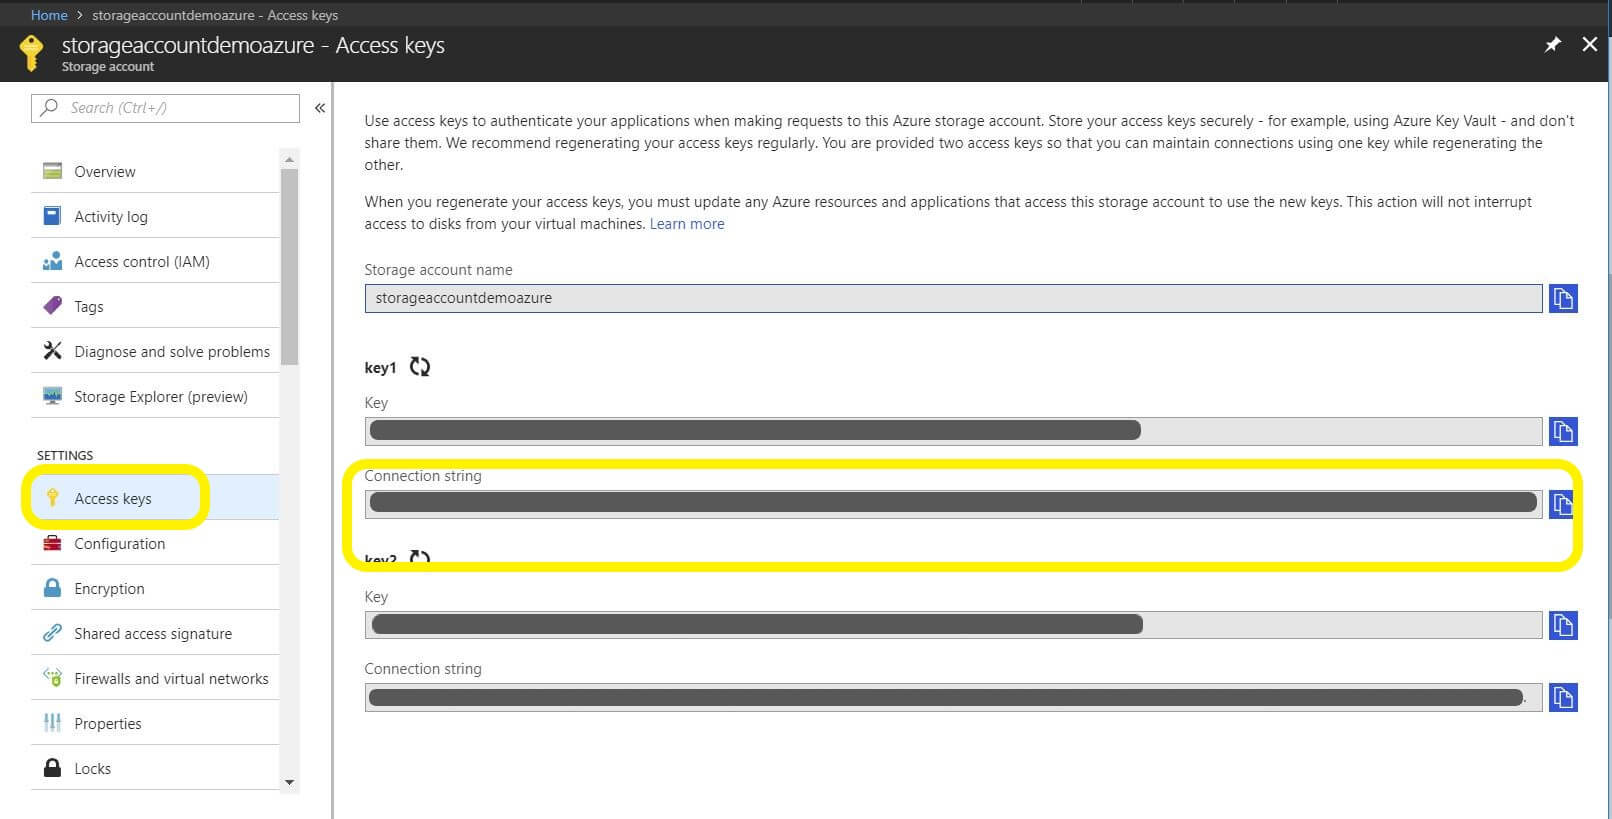Click the key1 heading text

click(380, 368)
